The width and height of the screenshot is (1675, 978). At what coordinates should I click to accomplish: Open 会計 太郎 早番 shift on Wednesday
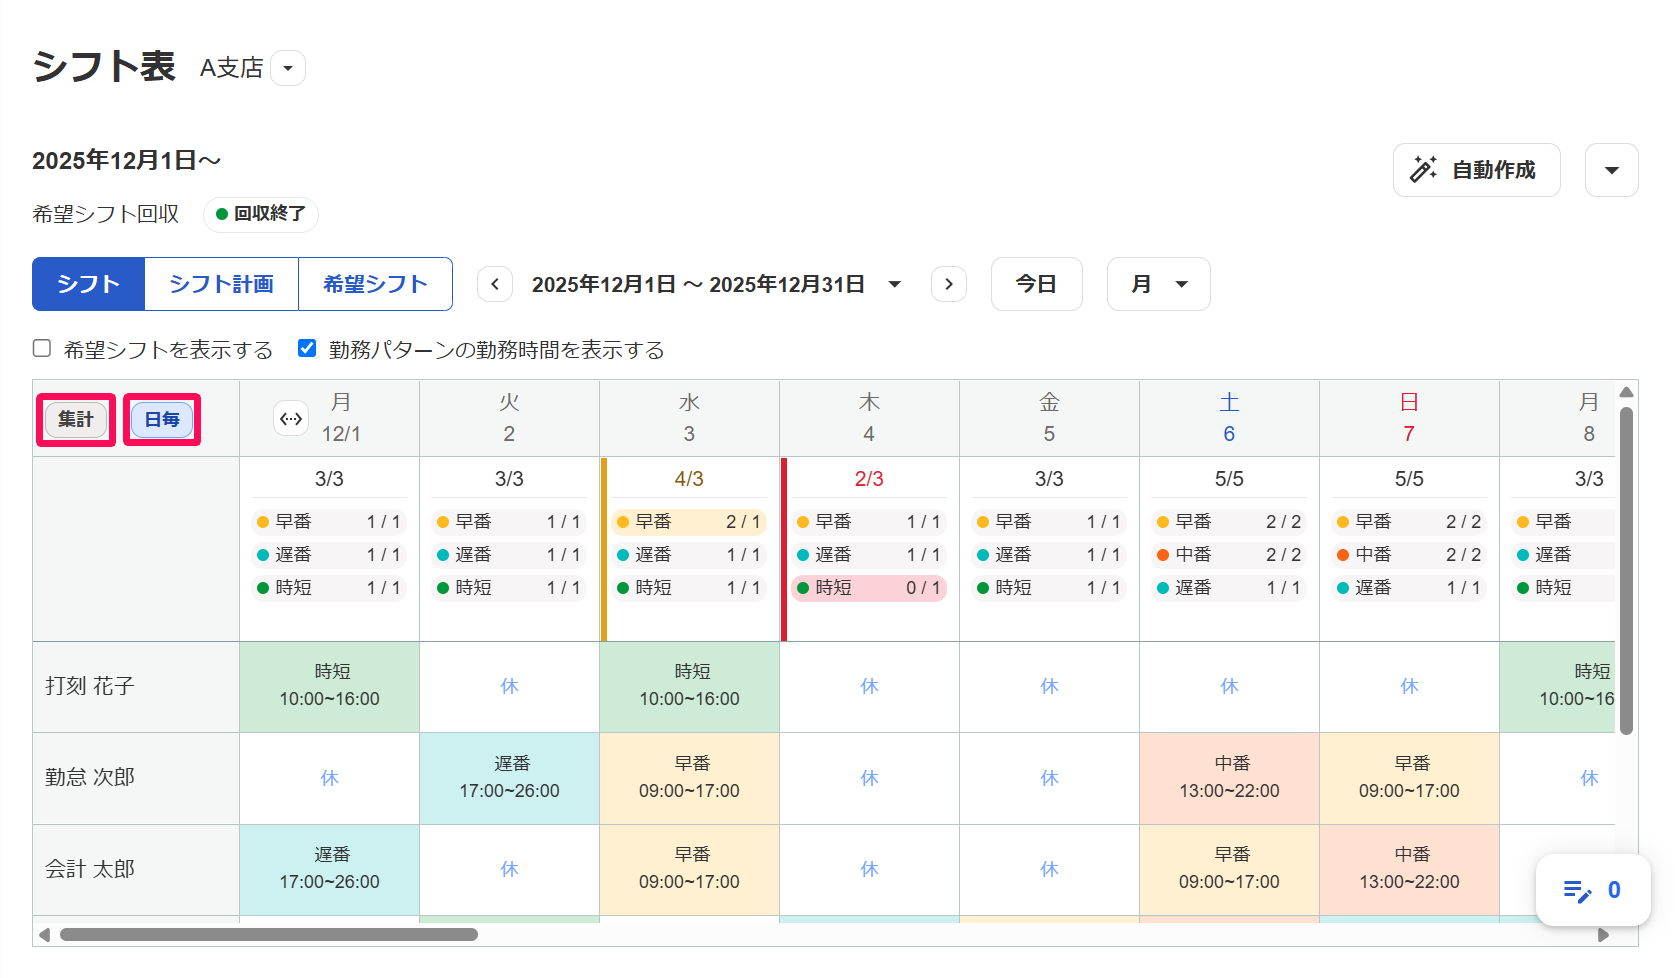click(689, 869)
